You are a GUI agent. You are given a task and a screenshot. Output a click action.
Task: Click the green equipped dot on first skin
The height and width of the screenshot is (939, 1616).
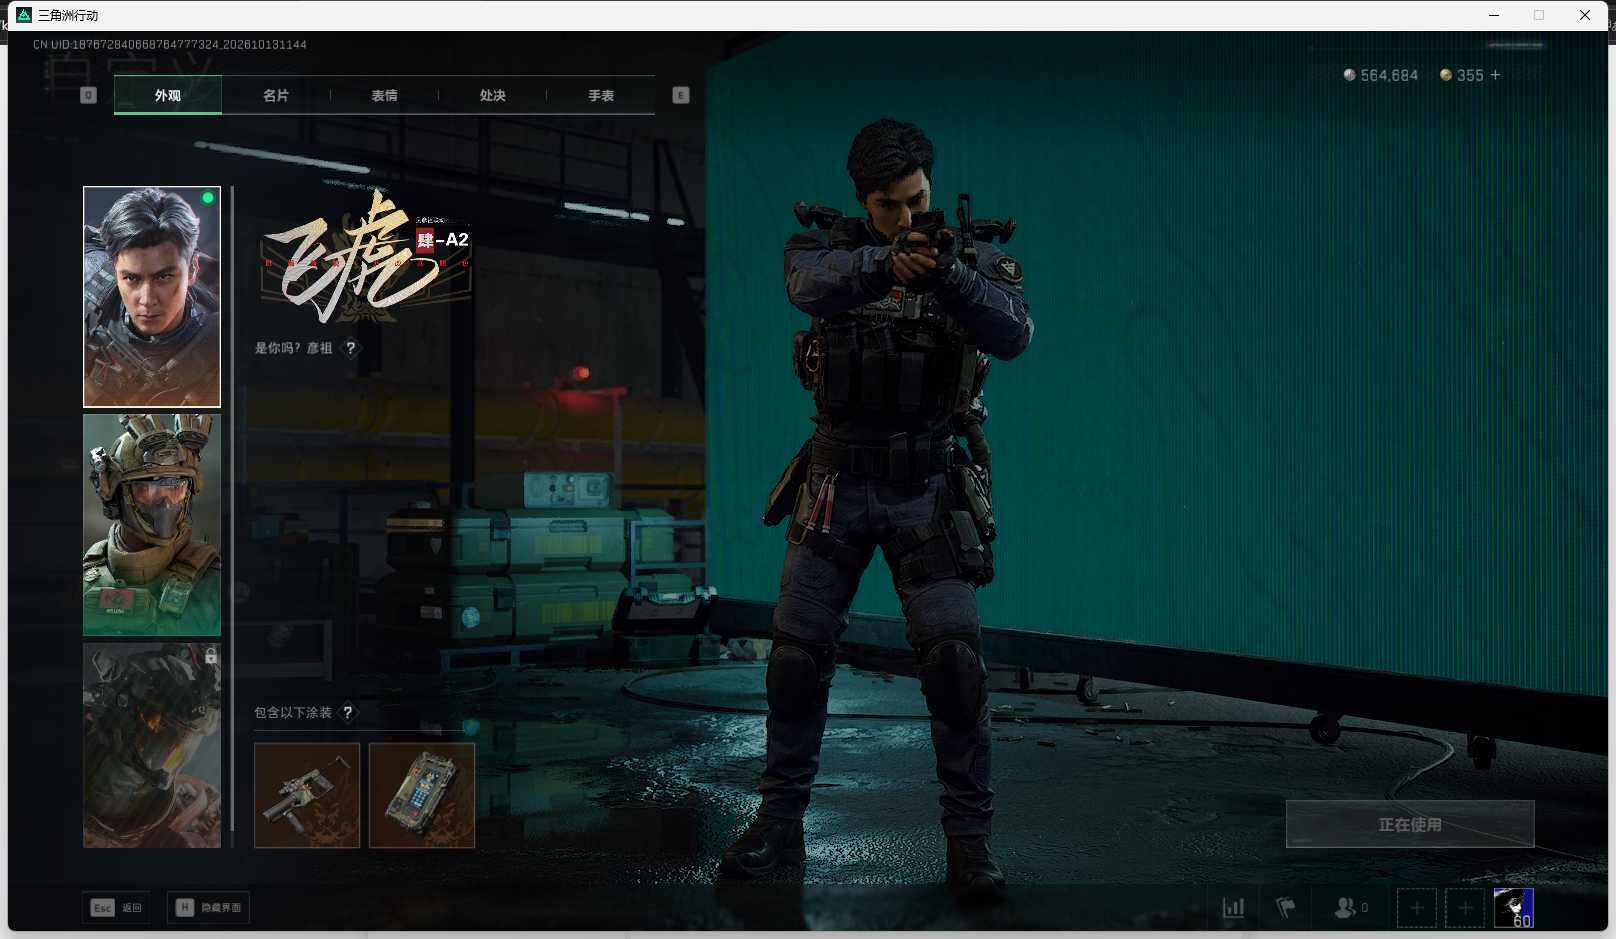[x=208, y=198]
